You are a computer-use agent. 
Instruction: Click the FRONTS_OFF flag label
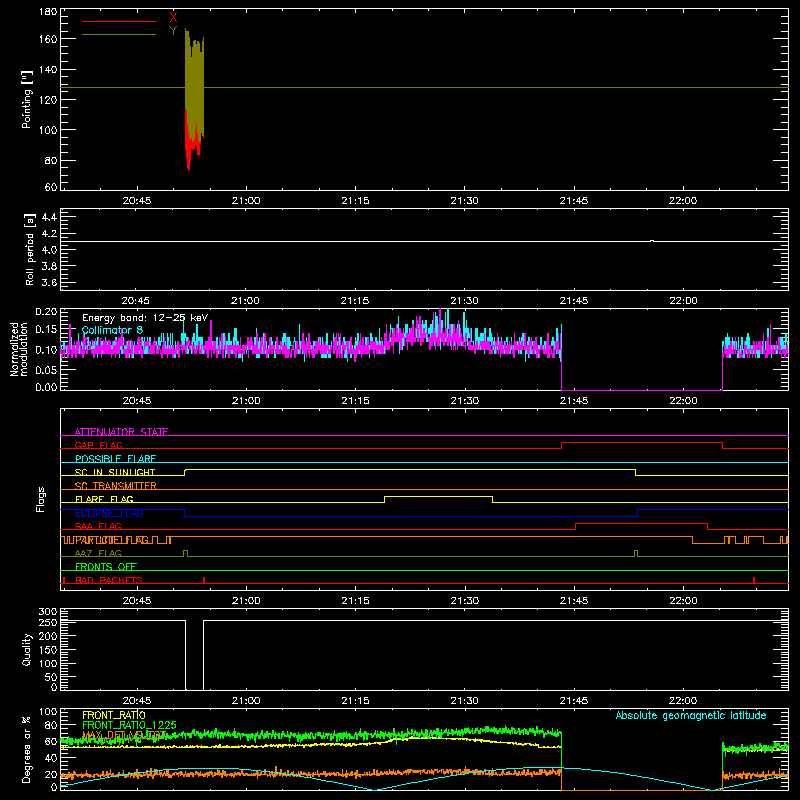point(106,566)
